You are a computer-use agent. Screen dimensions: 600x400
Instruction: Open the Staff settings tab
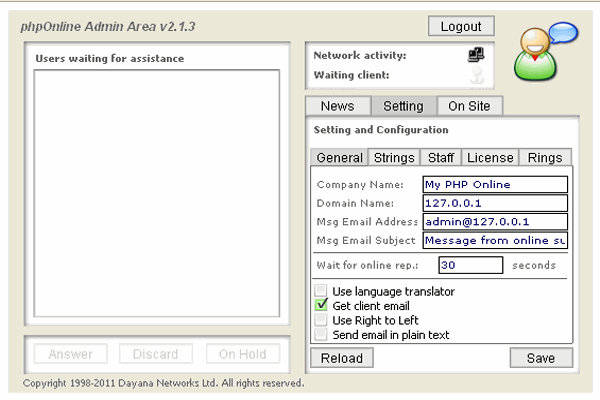coord(441,157)
